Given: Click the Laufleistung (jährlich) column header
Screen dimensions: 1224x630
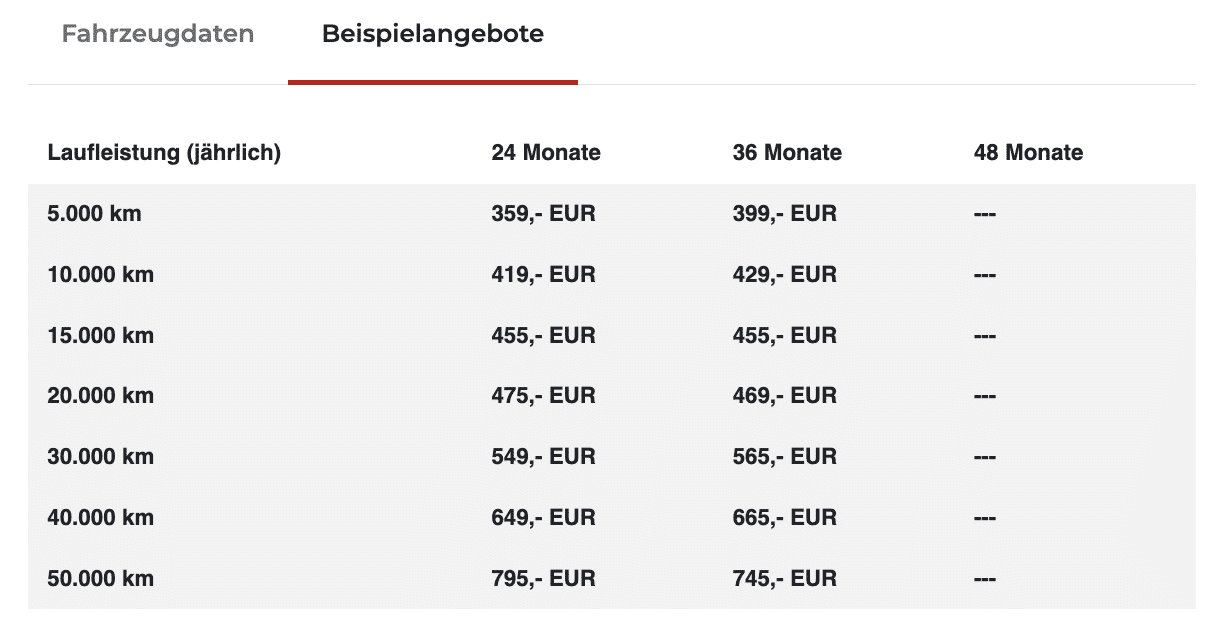Looking at the screenshot, I should [164, 153].
